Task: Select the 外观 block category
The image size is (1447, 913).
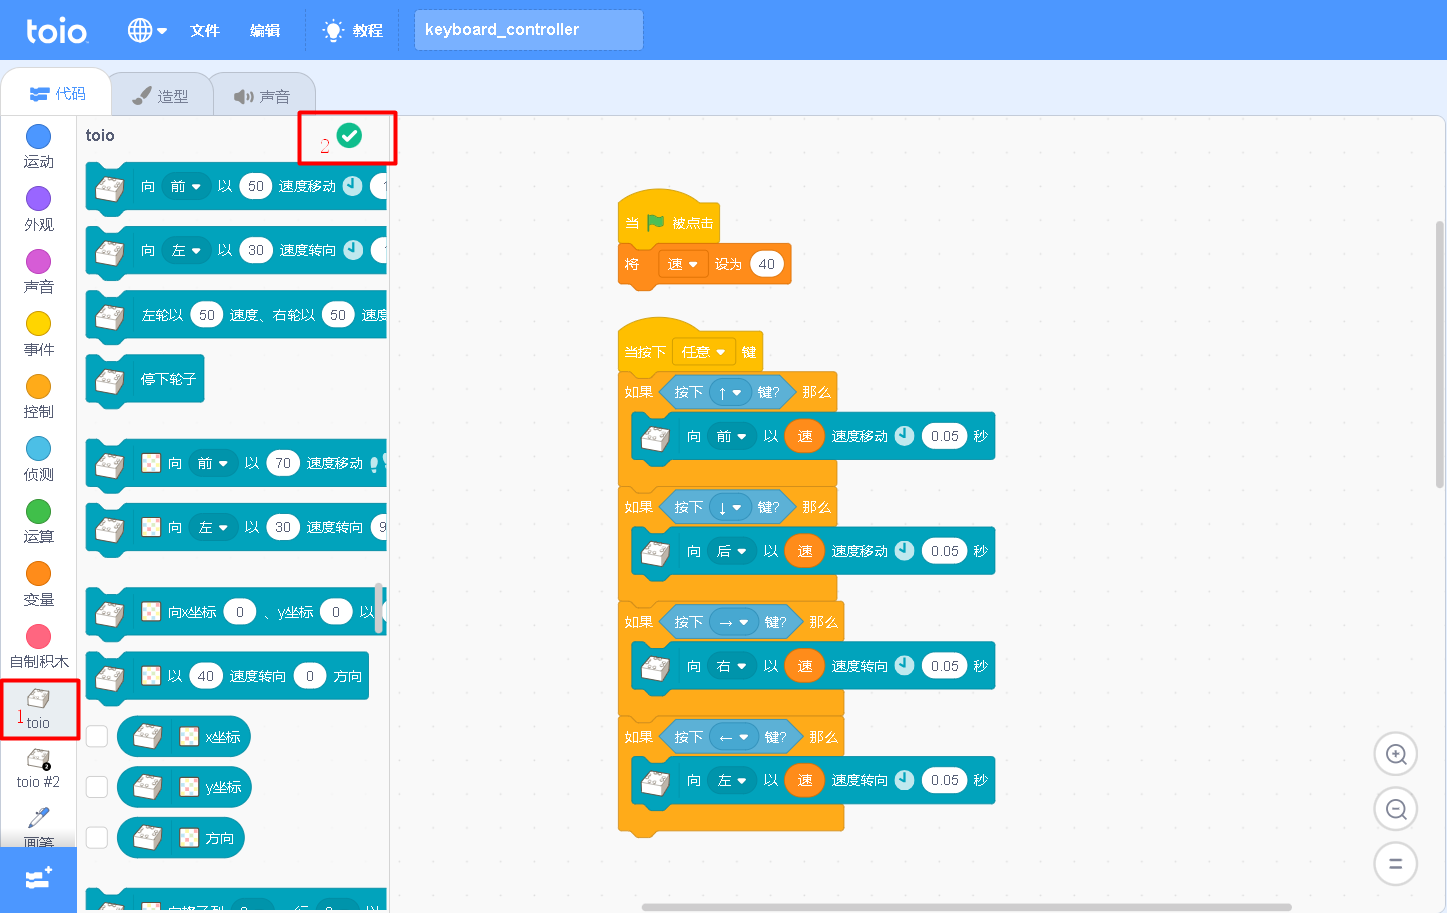Action: coord(38,209)
